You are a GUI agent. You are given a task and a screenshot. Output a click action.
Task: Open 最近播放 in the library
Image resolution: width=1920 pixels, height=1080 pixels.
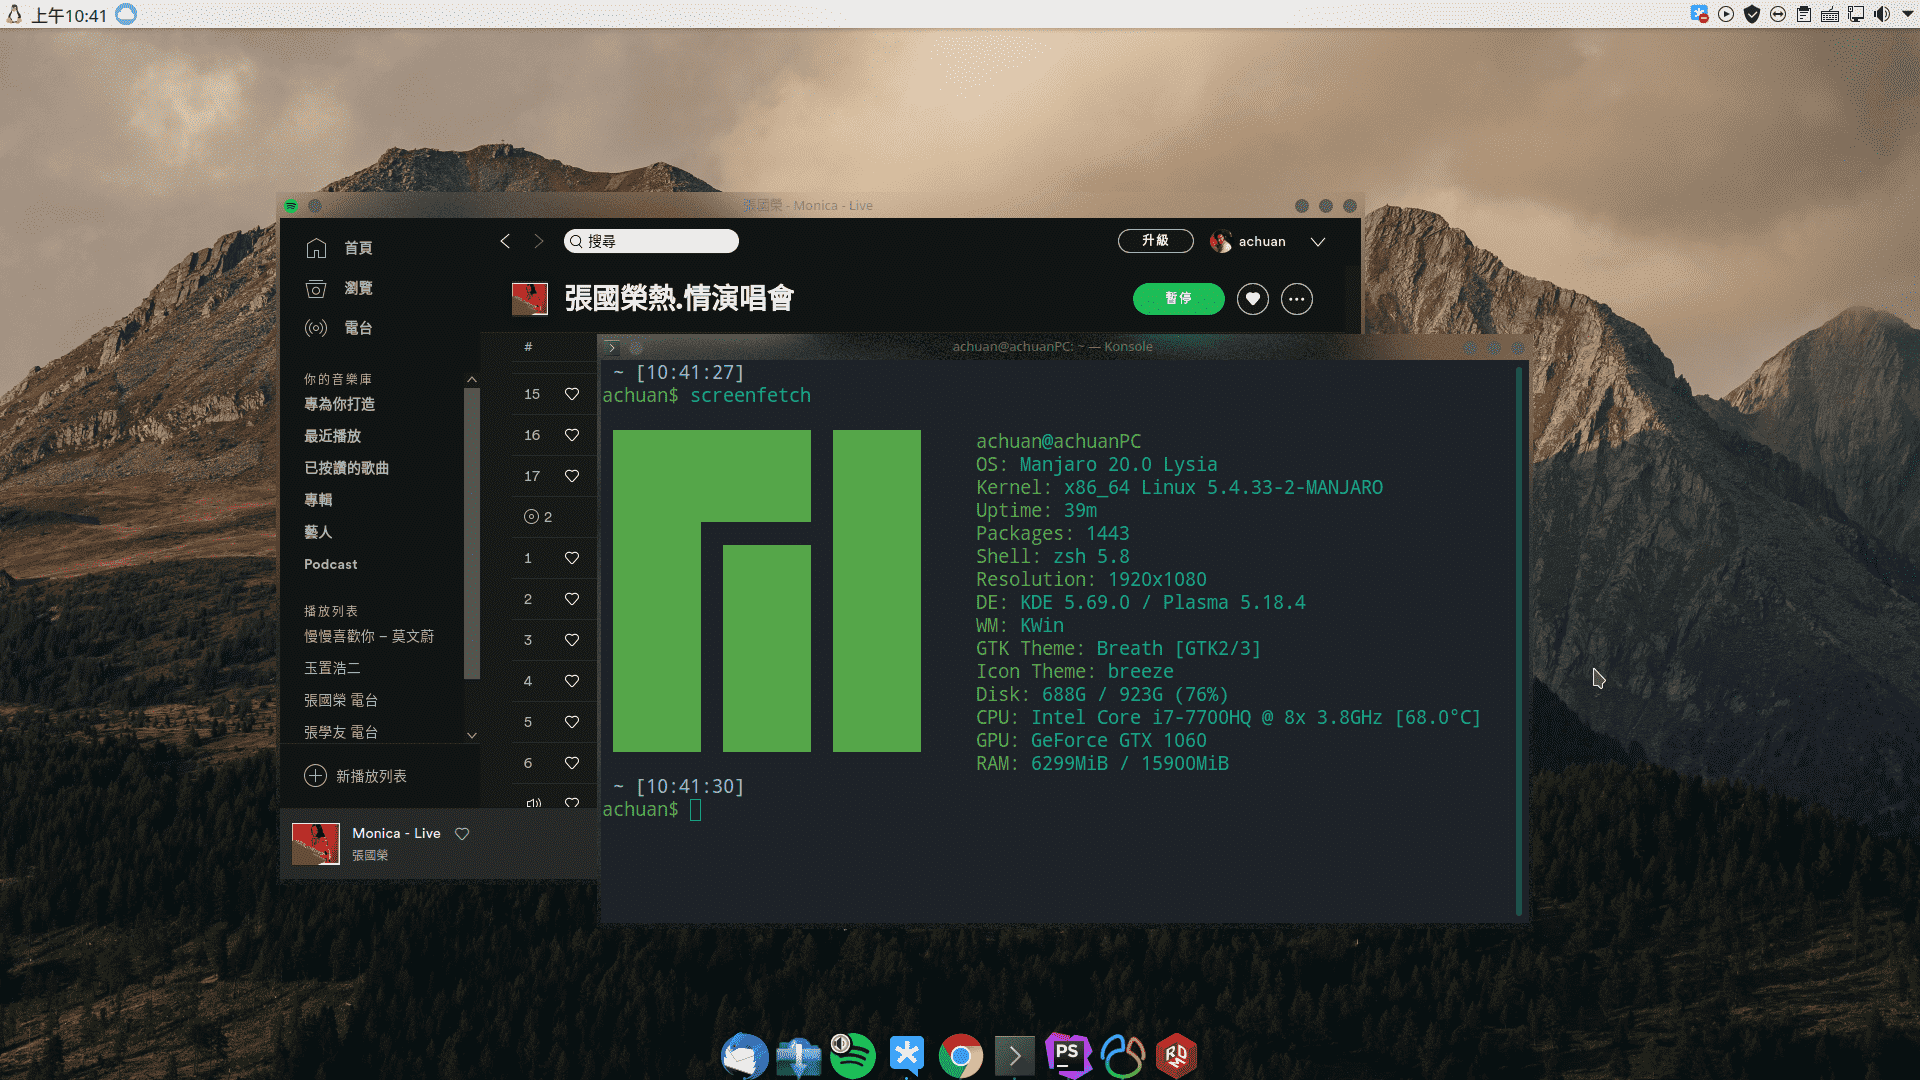click(333, 436)
